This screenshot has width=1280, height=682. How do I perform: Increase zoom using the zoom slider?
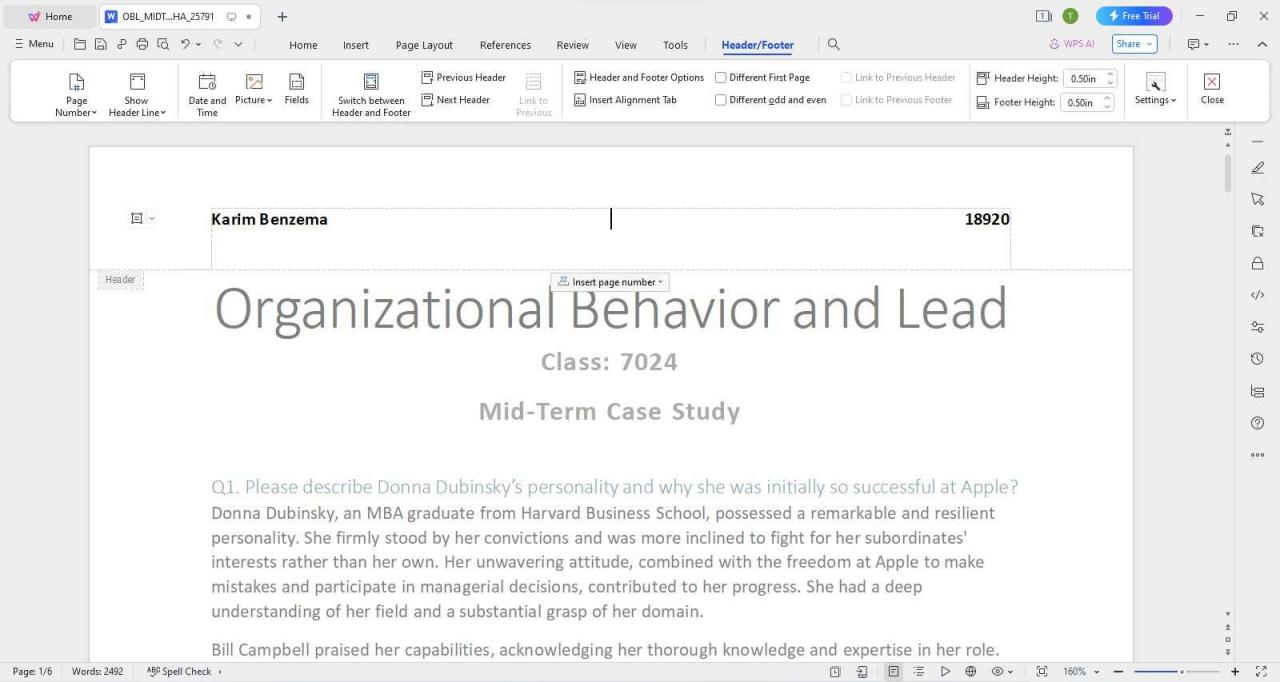pos(1234,671)
